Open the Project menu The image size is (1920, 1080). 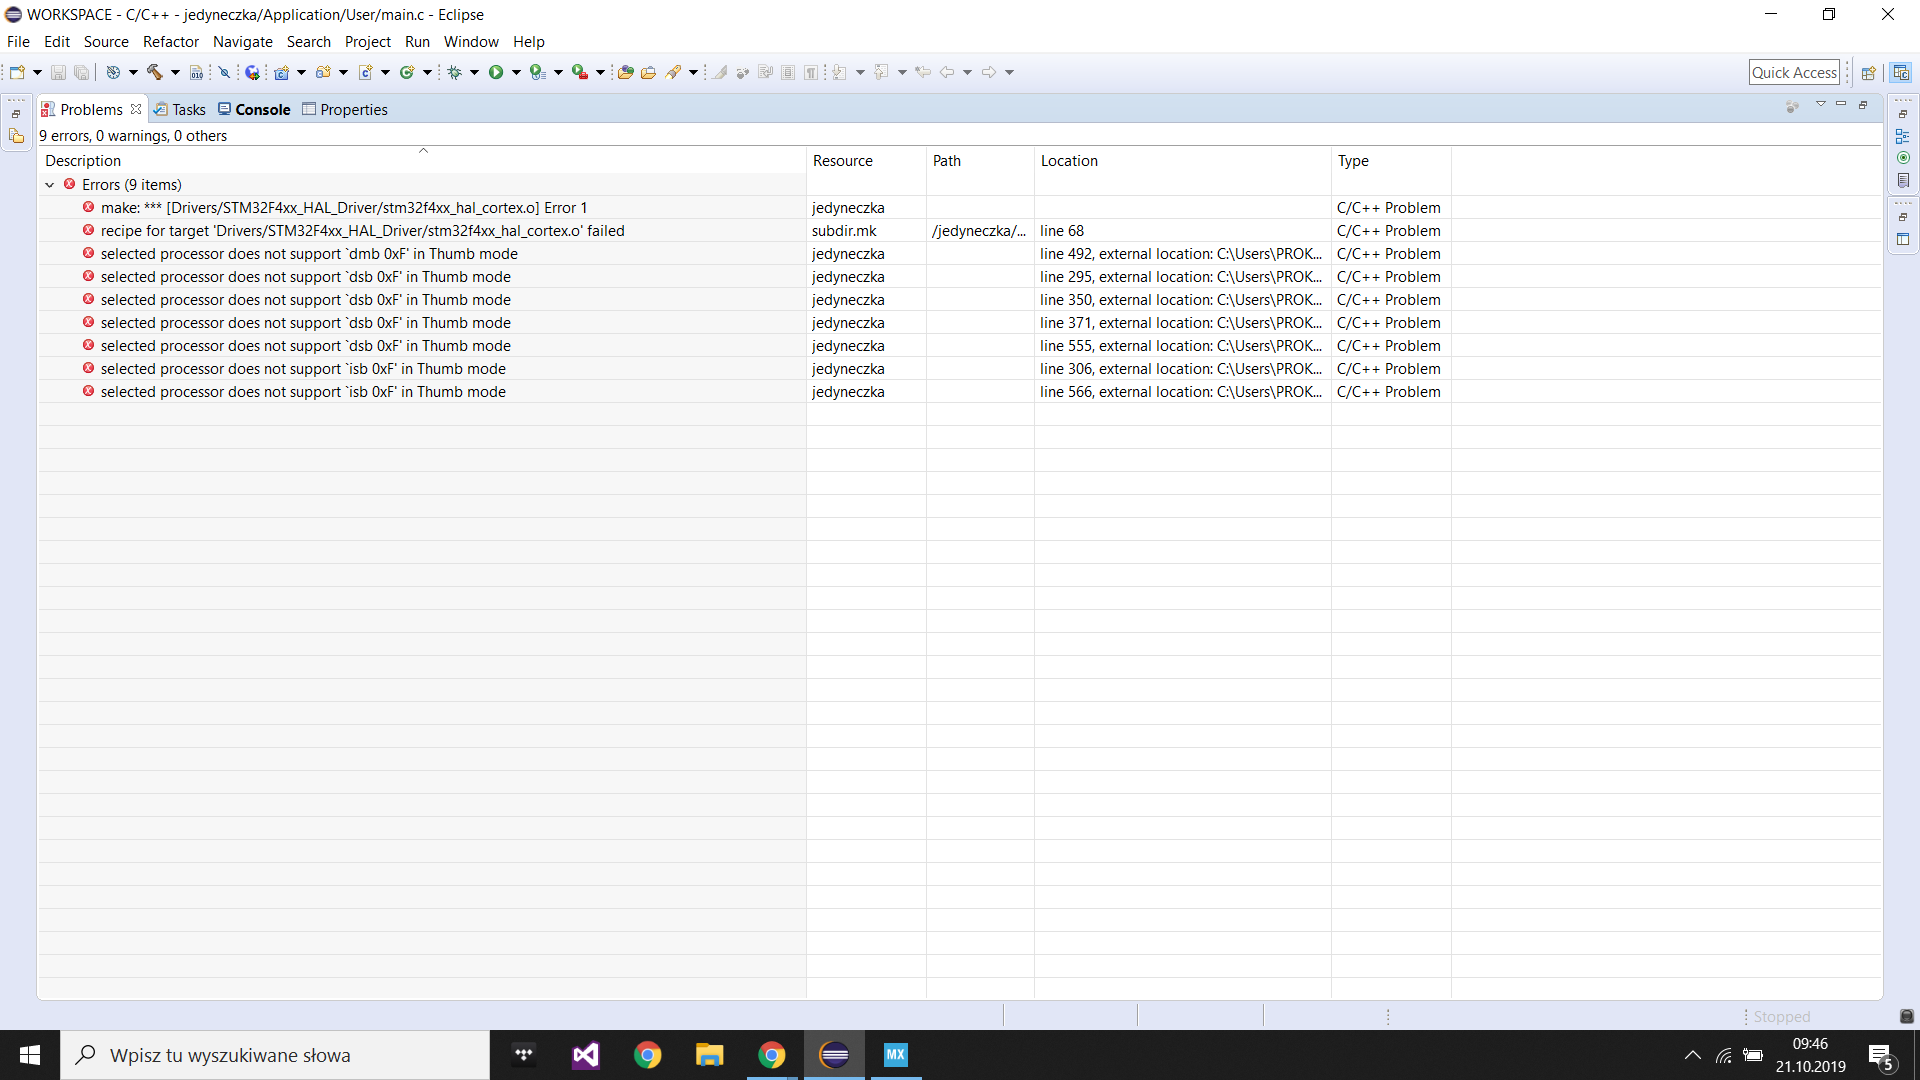368,42
